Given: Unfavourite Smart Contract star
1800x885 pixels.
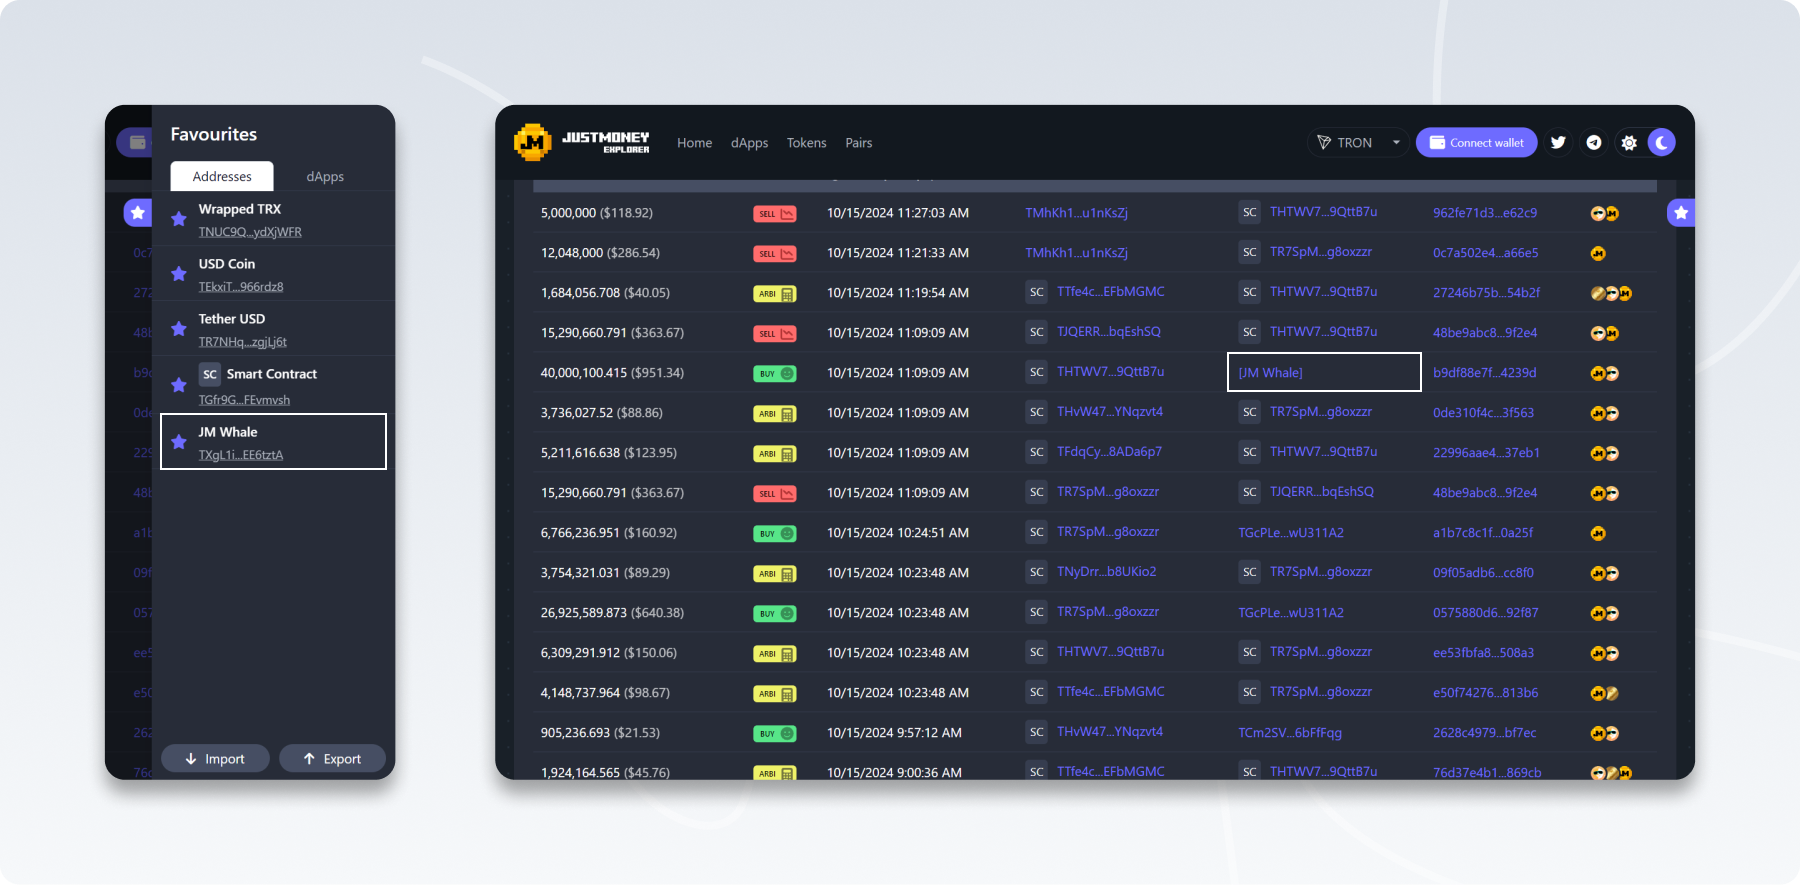Looking at the screenshot, I should [x=179, y=385].
